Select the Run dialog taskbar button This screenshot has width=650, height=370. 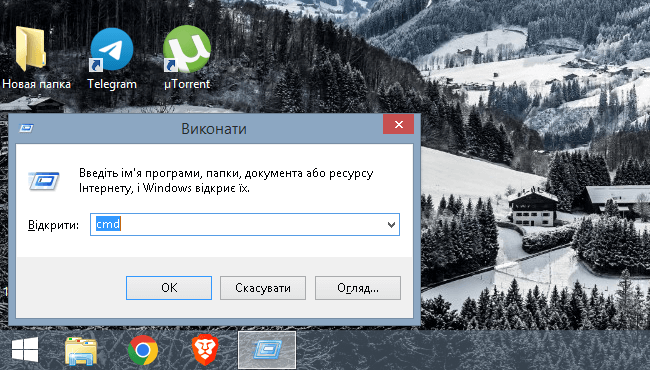(x=267, y=350)
